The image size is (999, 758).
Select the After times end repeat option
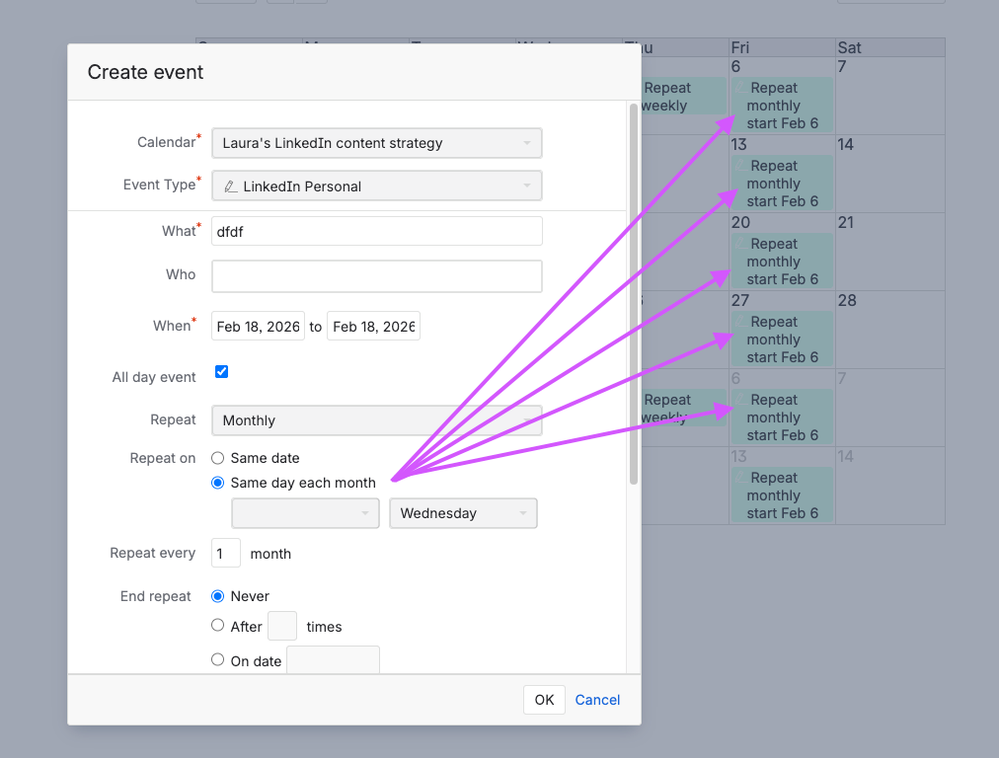217,626
